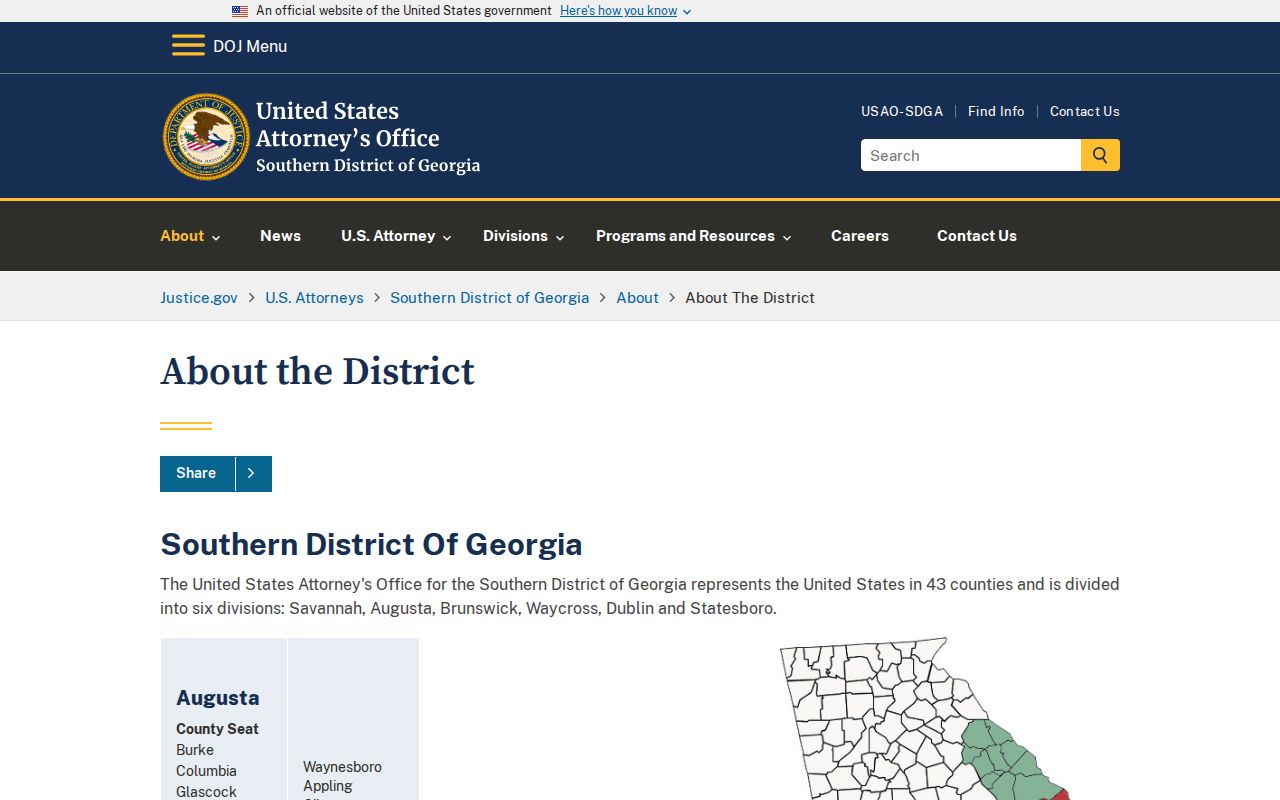Open share options arrow next to Share
The width and height of the screenshot is (1280, 800).
(x=252, y=473)
